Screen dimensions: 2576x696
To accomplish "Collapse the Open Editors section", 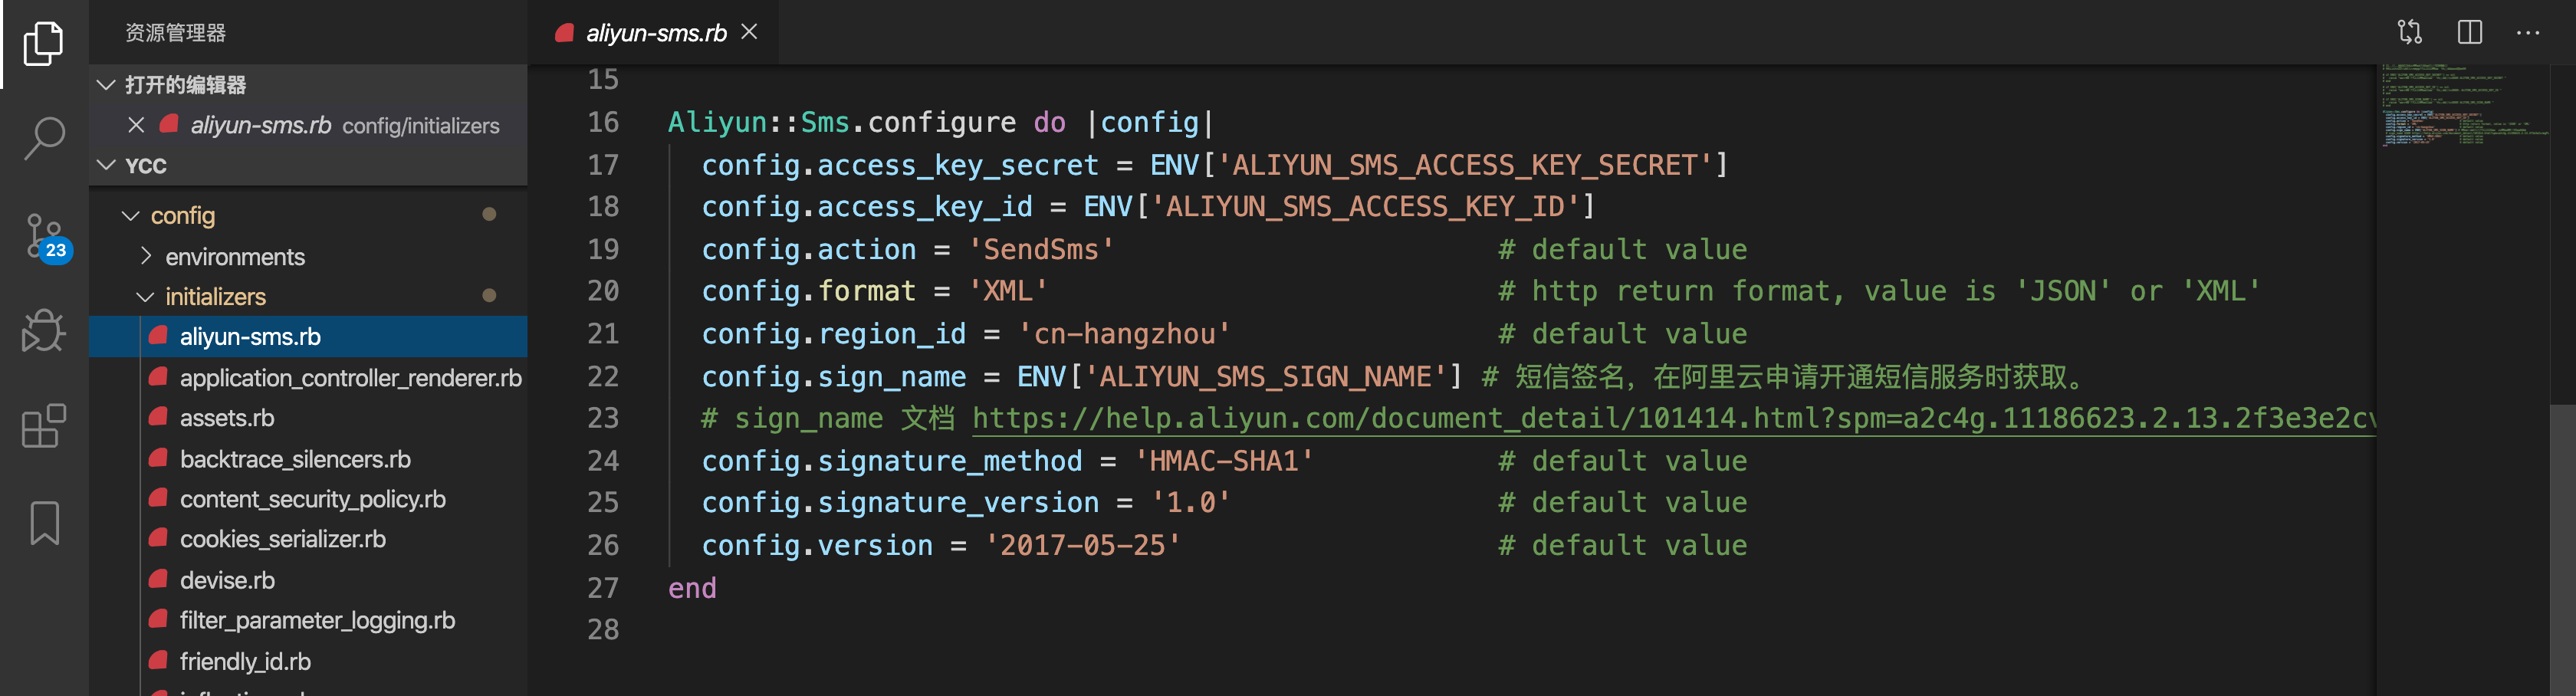I will click(x=107, y=85).
